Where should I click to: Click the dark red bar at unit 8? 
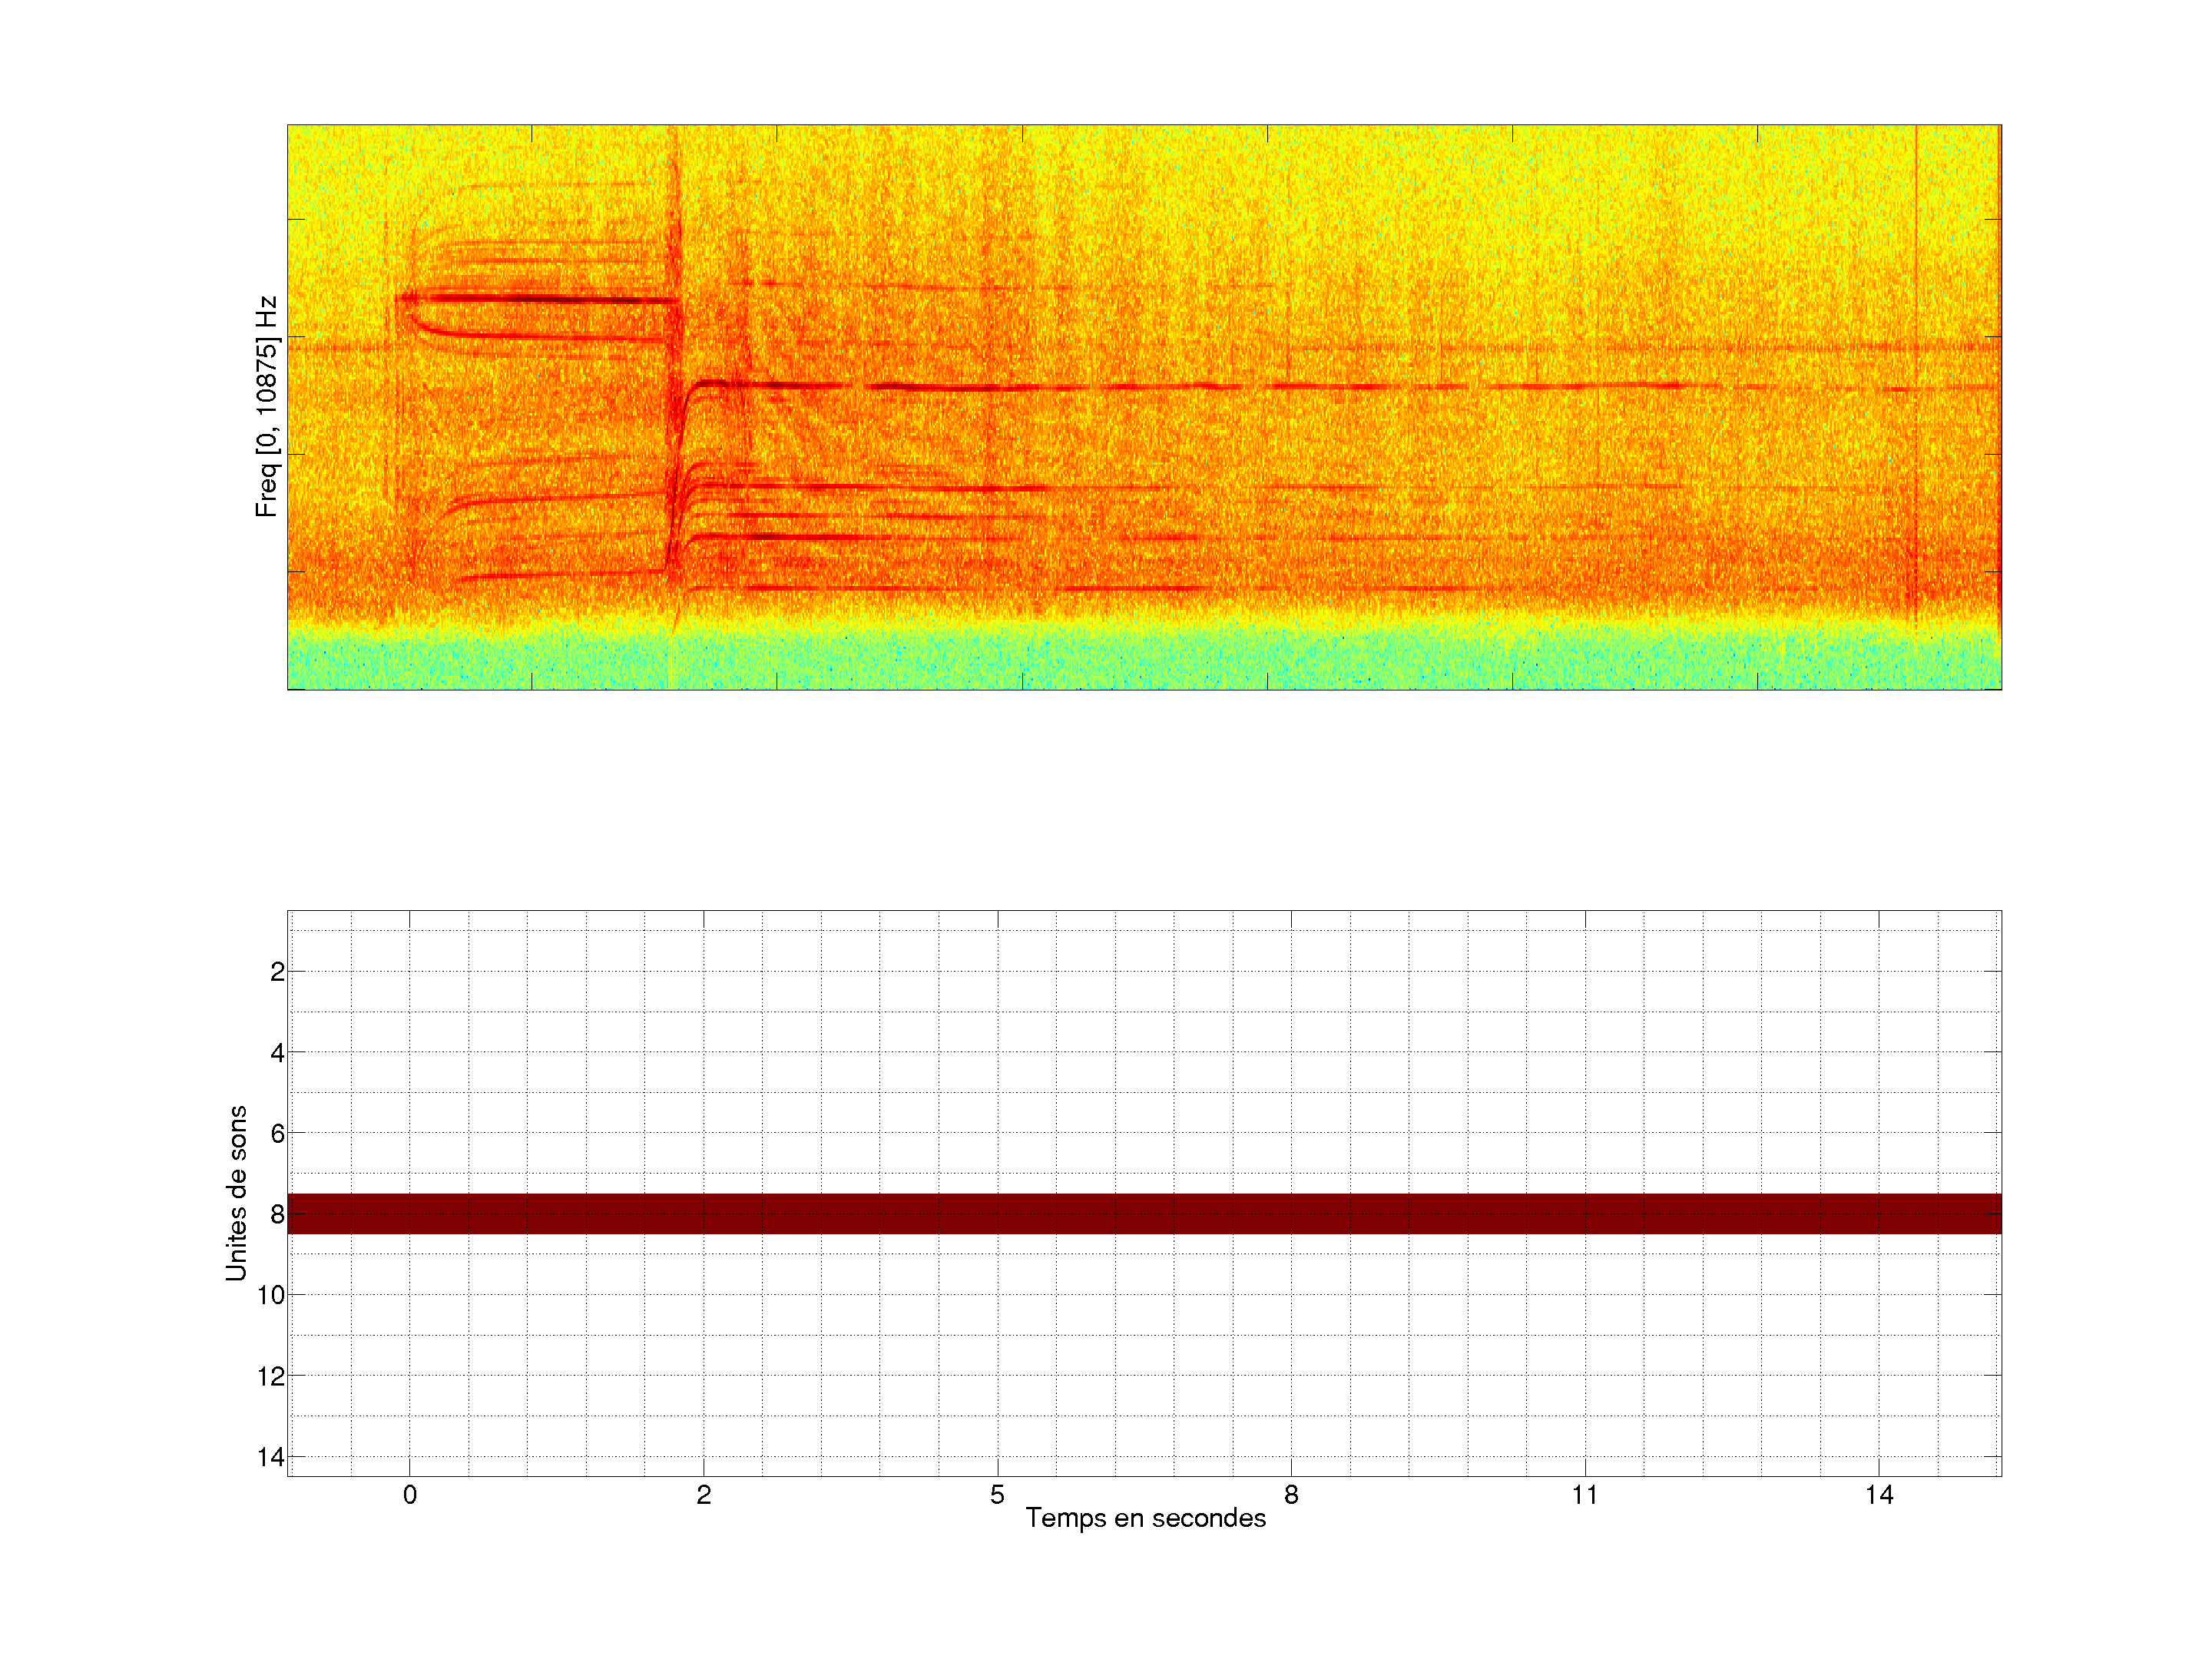(1144, 1213)
